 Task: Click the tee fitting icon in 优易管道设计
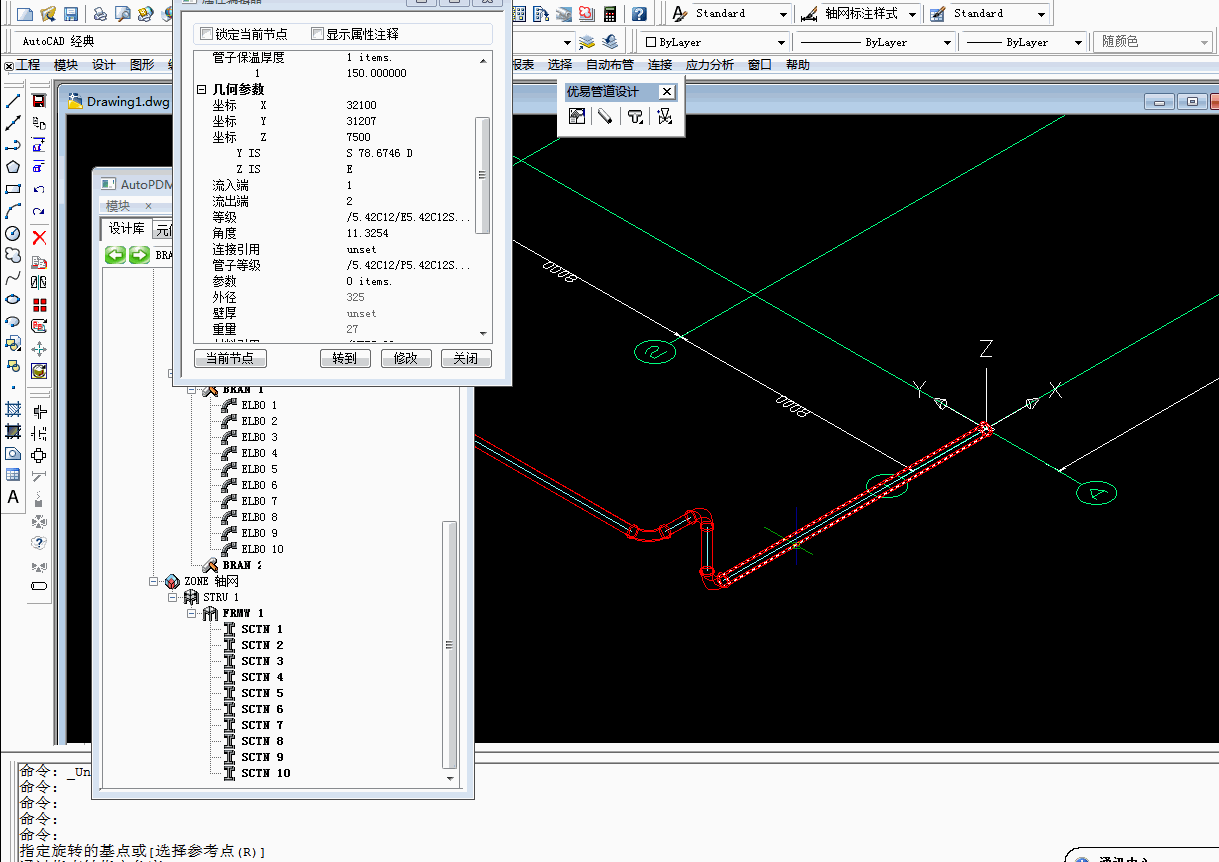[x=635, y=117]
